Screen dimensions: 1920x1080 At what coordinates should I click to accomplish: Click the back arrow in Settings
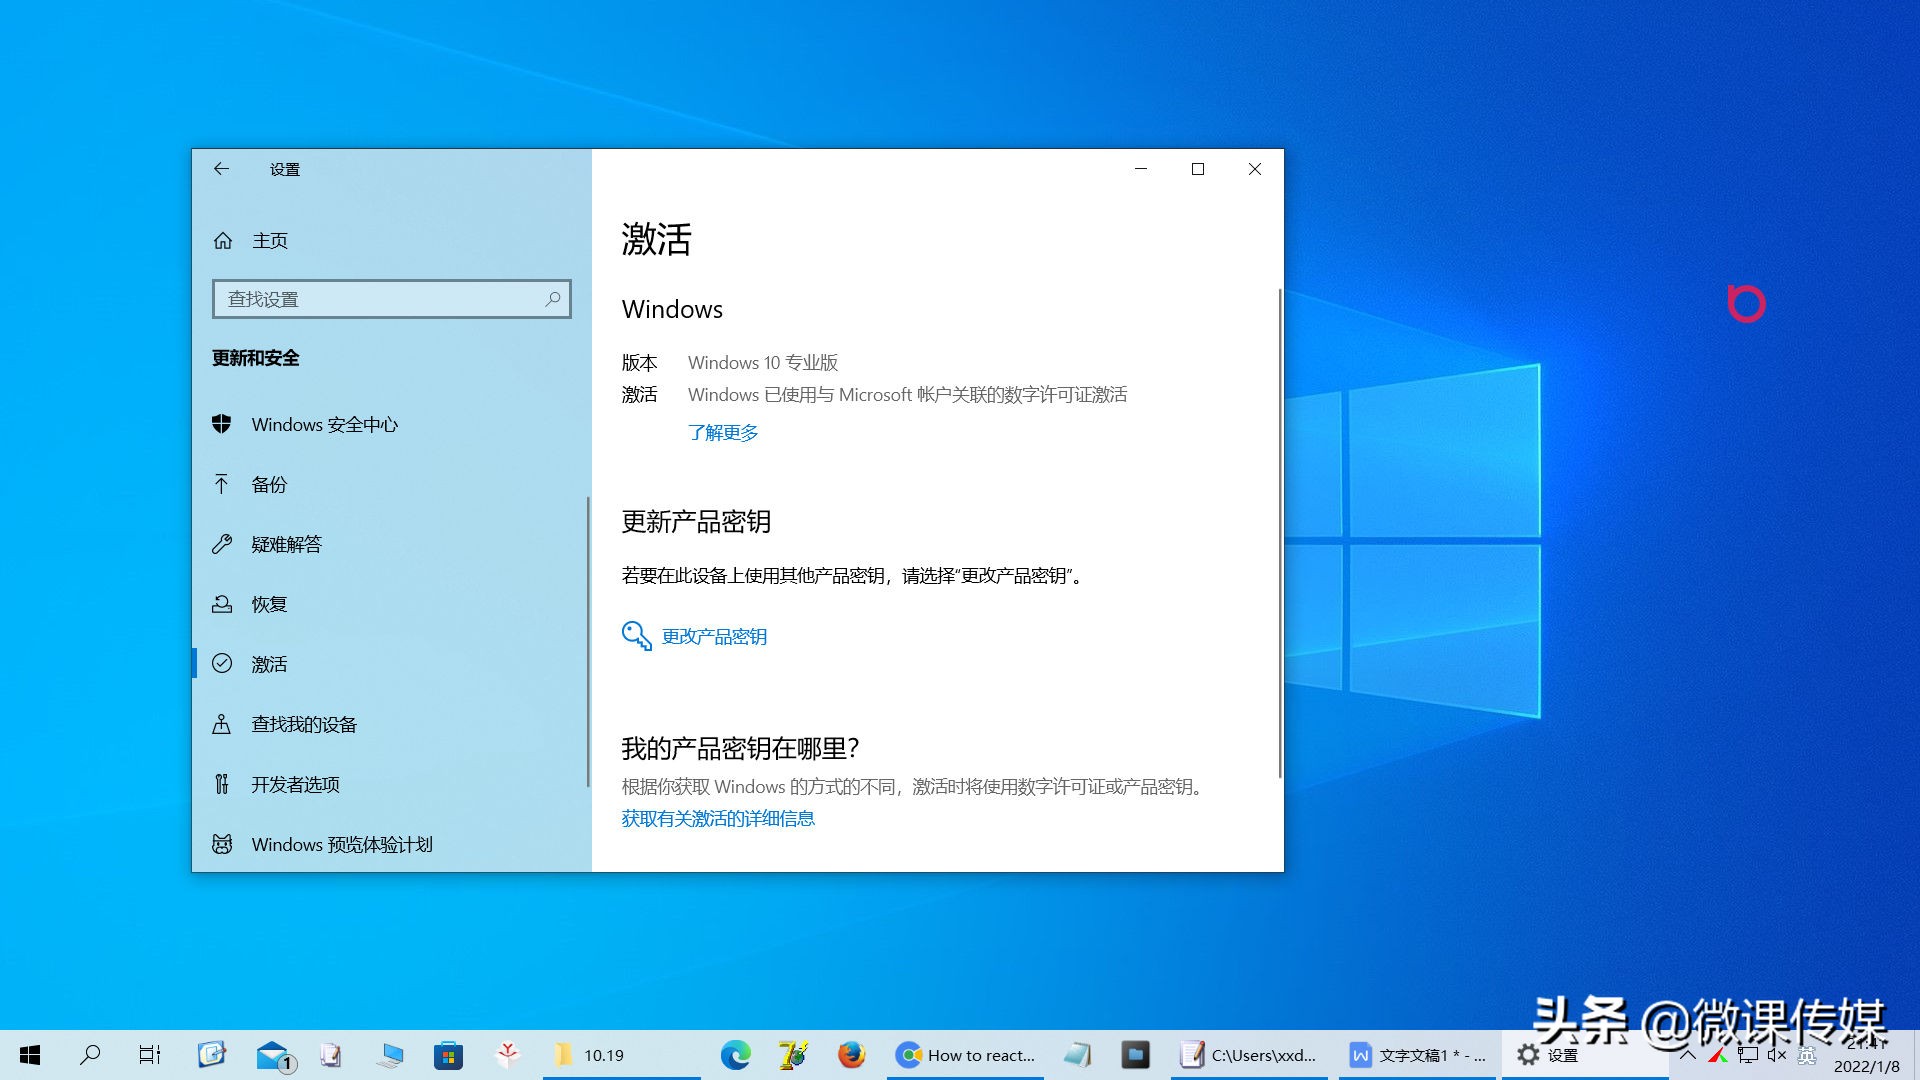point(221,169)
